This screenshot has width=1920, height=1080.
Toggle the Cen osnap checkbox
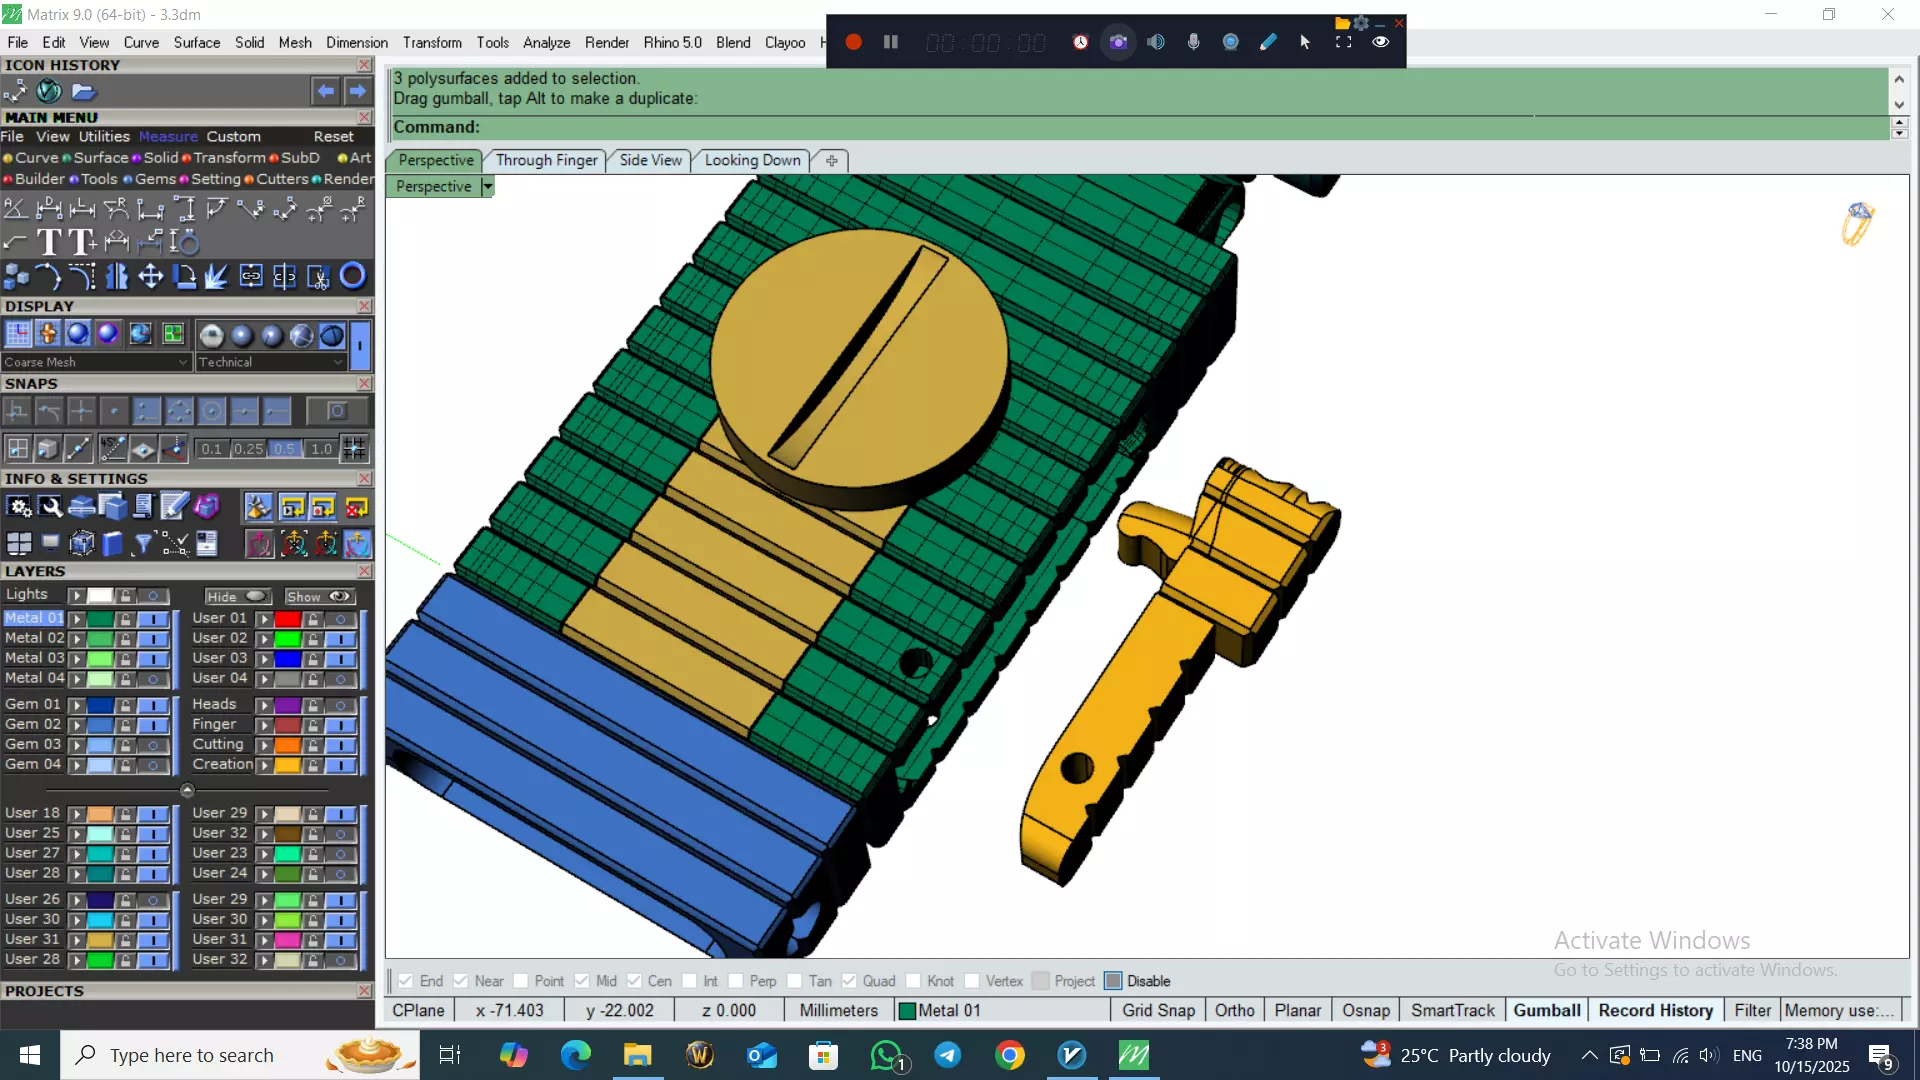(x=634, y=981)
